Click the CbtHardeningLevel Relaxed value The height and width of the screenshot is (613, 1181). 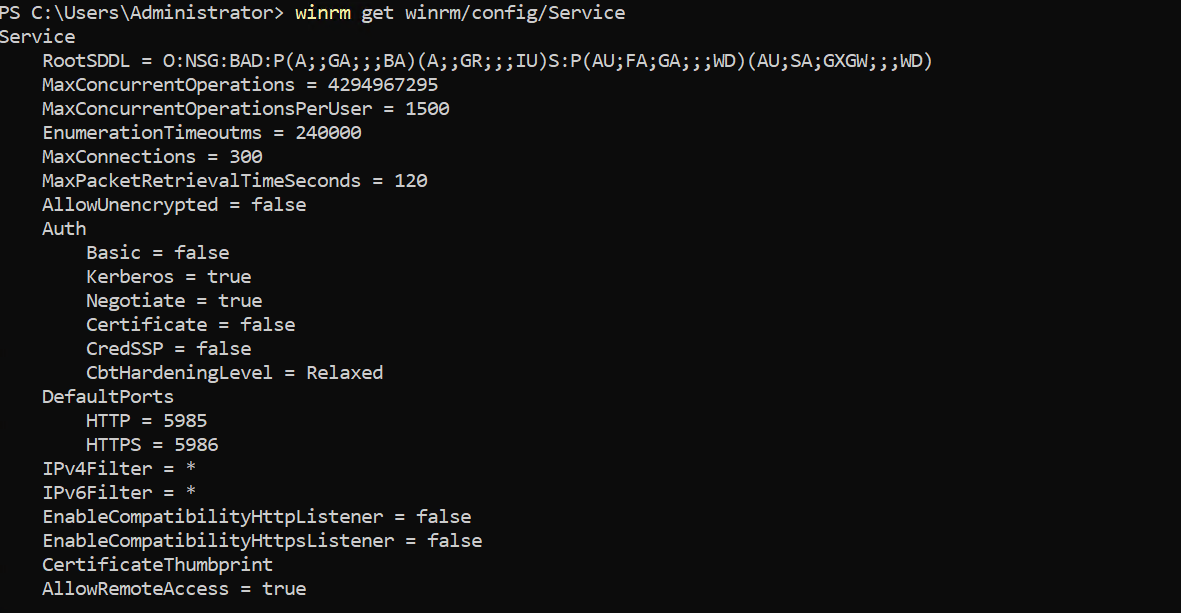coord(344,373)
